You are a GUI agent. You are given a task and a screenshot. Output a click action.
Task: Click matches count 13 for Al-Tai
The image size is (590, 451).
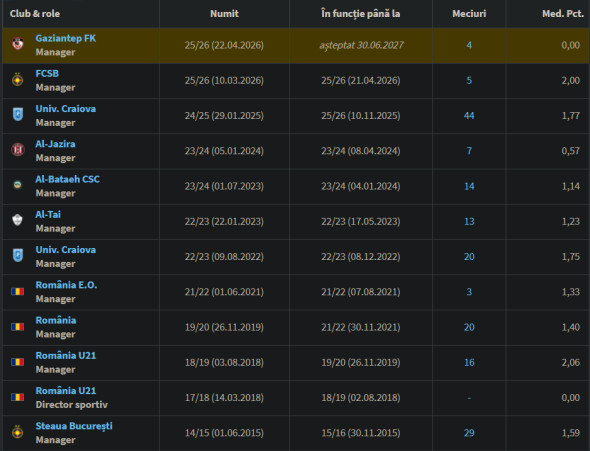point(469,222)
